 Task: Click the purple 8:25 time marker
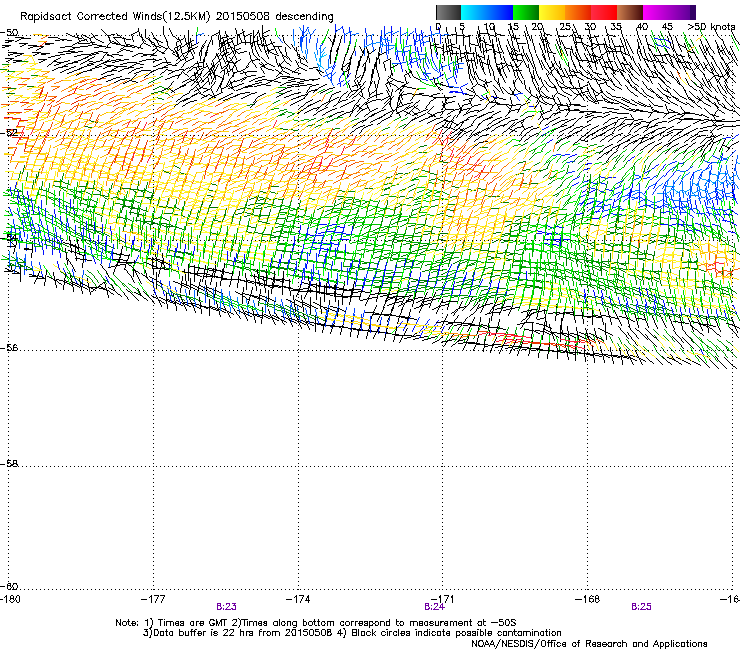click(641, 607)
